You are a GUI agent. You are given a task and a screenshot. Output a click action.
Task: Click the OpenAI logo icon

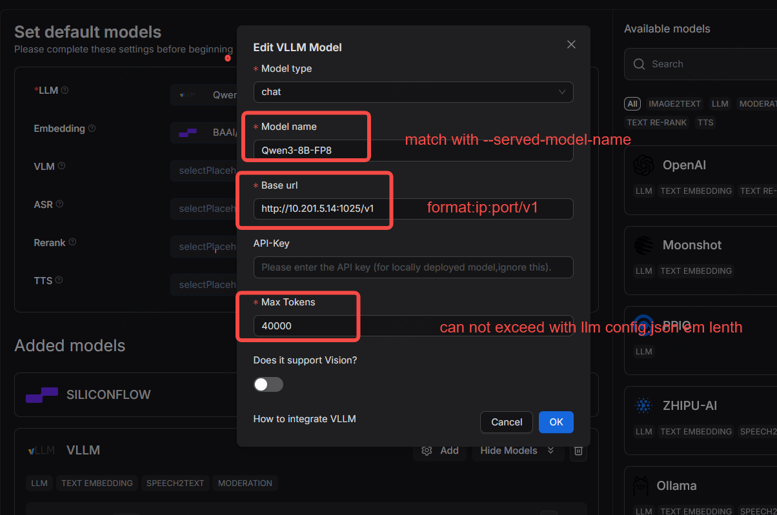pyautogui.click(x=643, y=165)
